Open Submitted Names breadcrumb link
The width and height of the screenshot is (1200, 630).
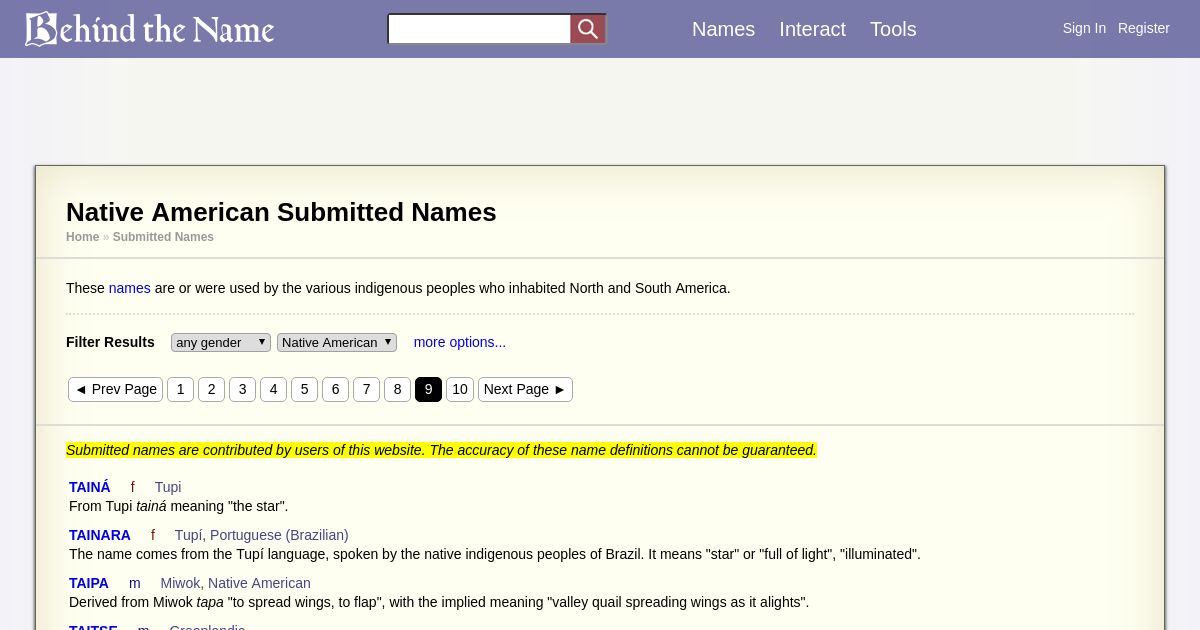point(163,237)
